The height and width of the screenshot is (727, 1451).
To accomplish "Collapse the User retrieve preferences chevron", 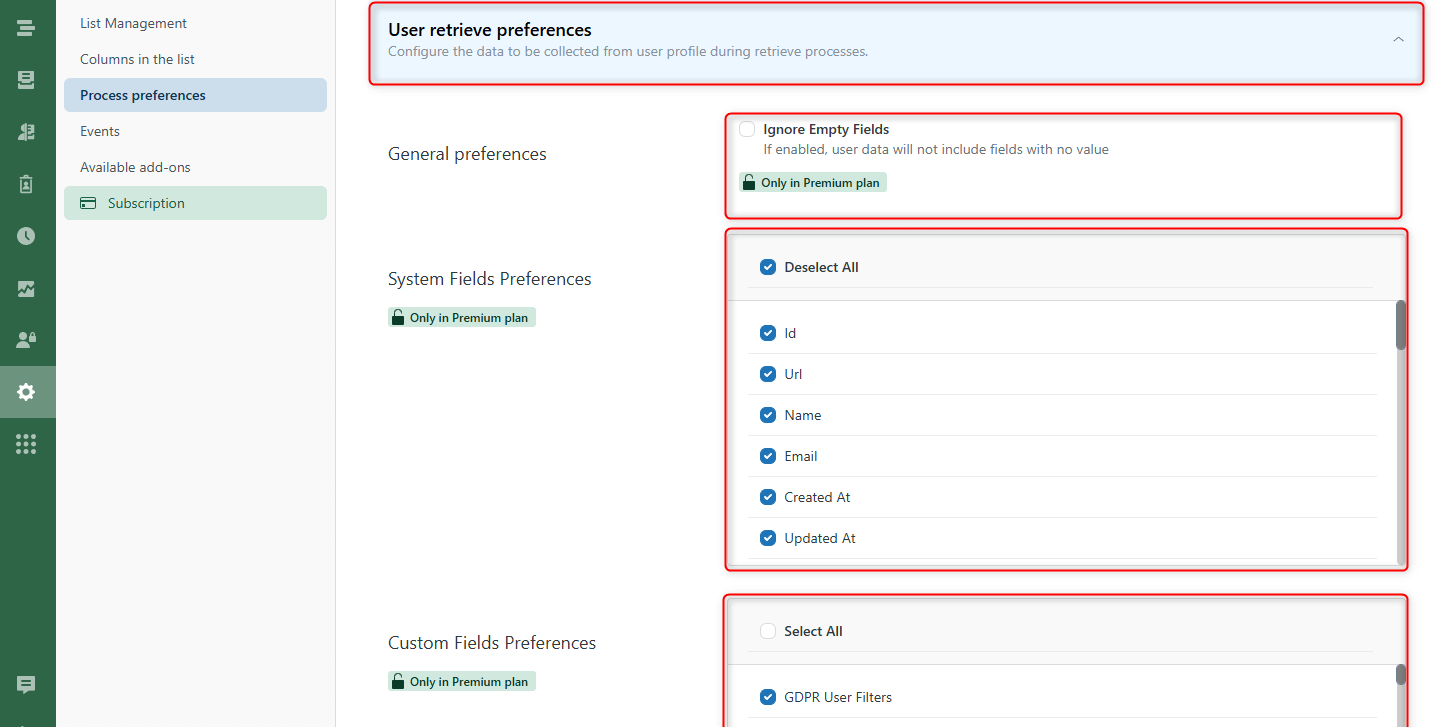I will pos(1398,40).
